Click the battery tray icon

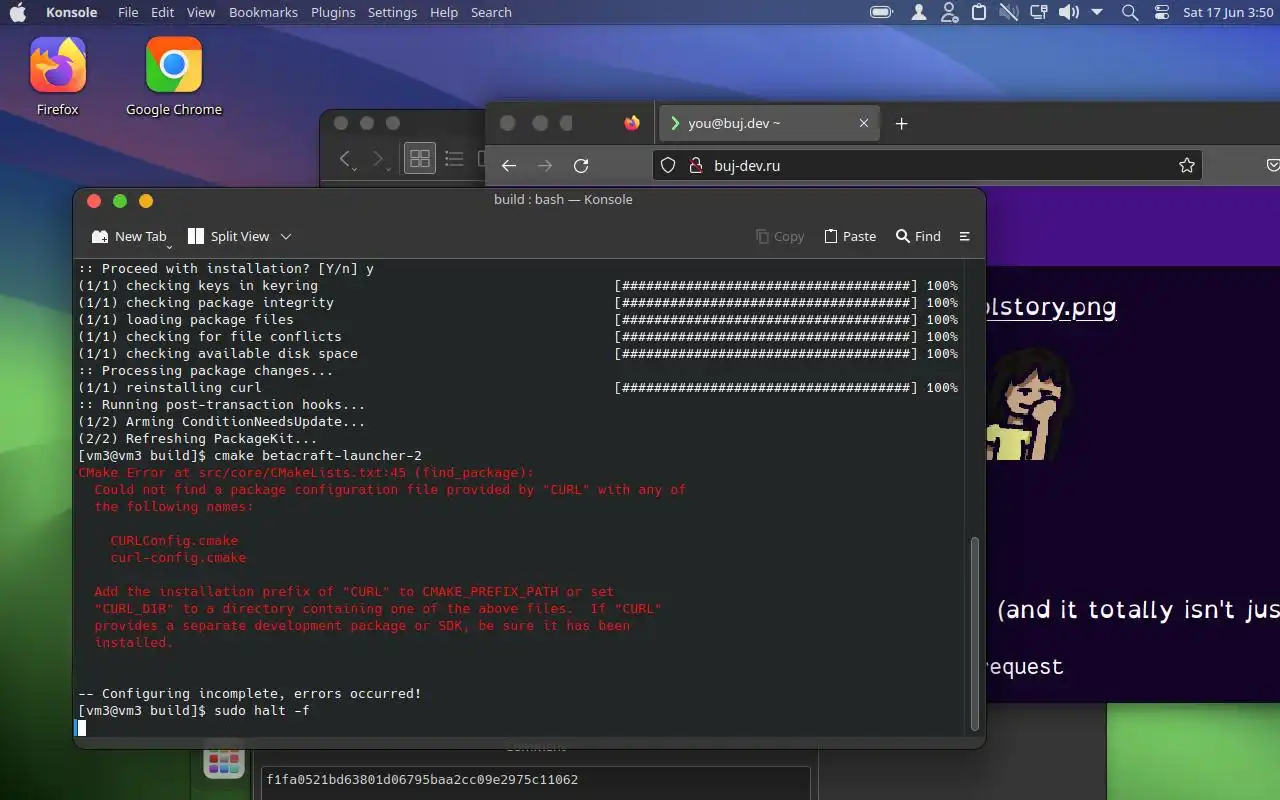pyautogui.click(x=881, y=12)
